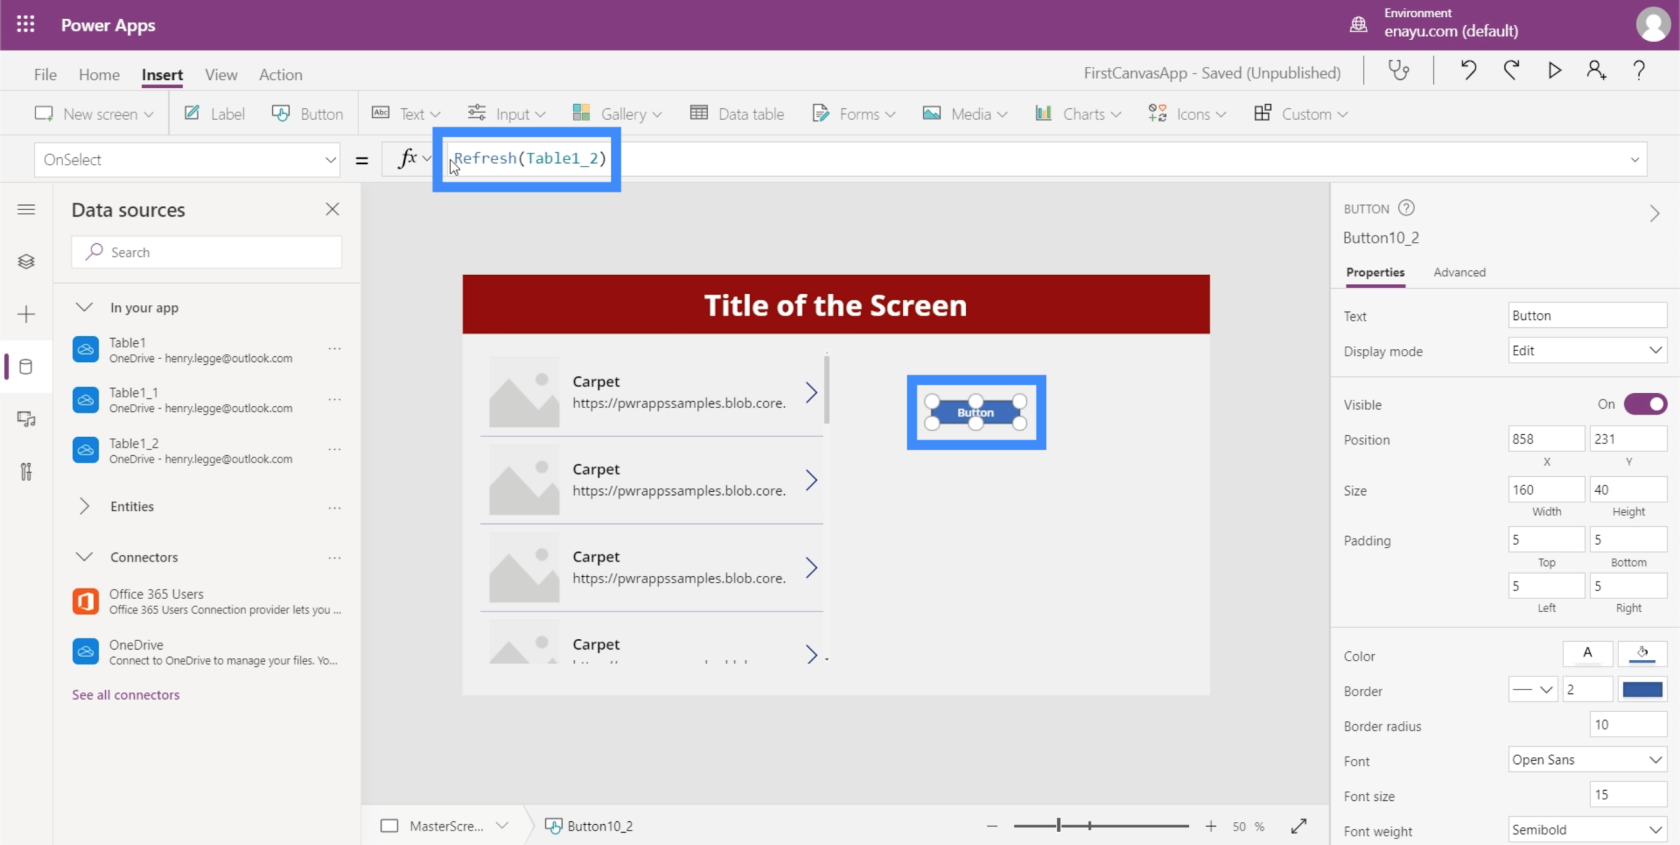Click the zoom slider handle
The image size is (1680, 845).
pyautogui.click(x=1058, y=826)
